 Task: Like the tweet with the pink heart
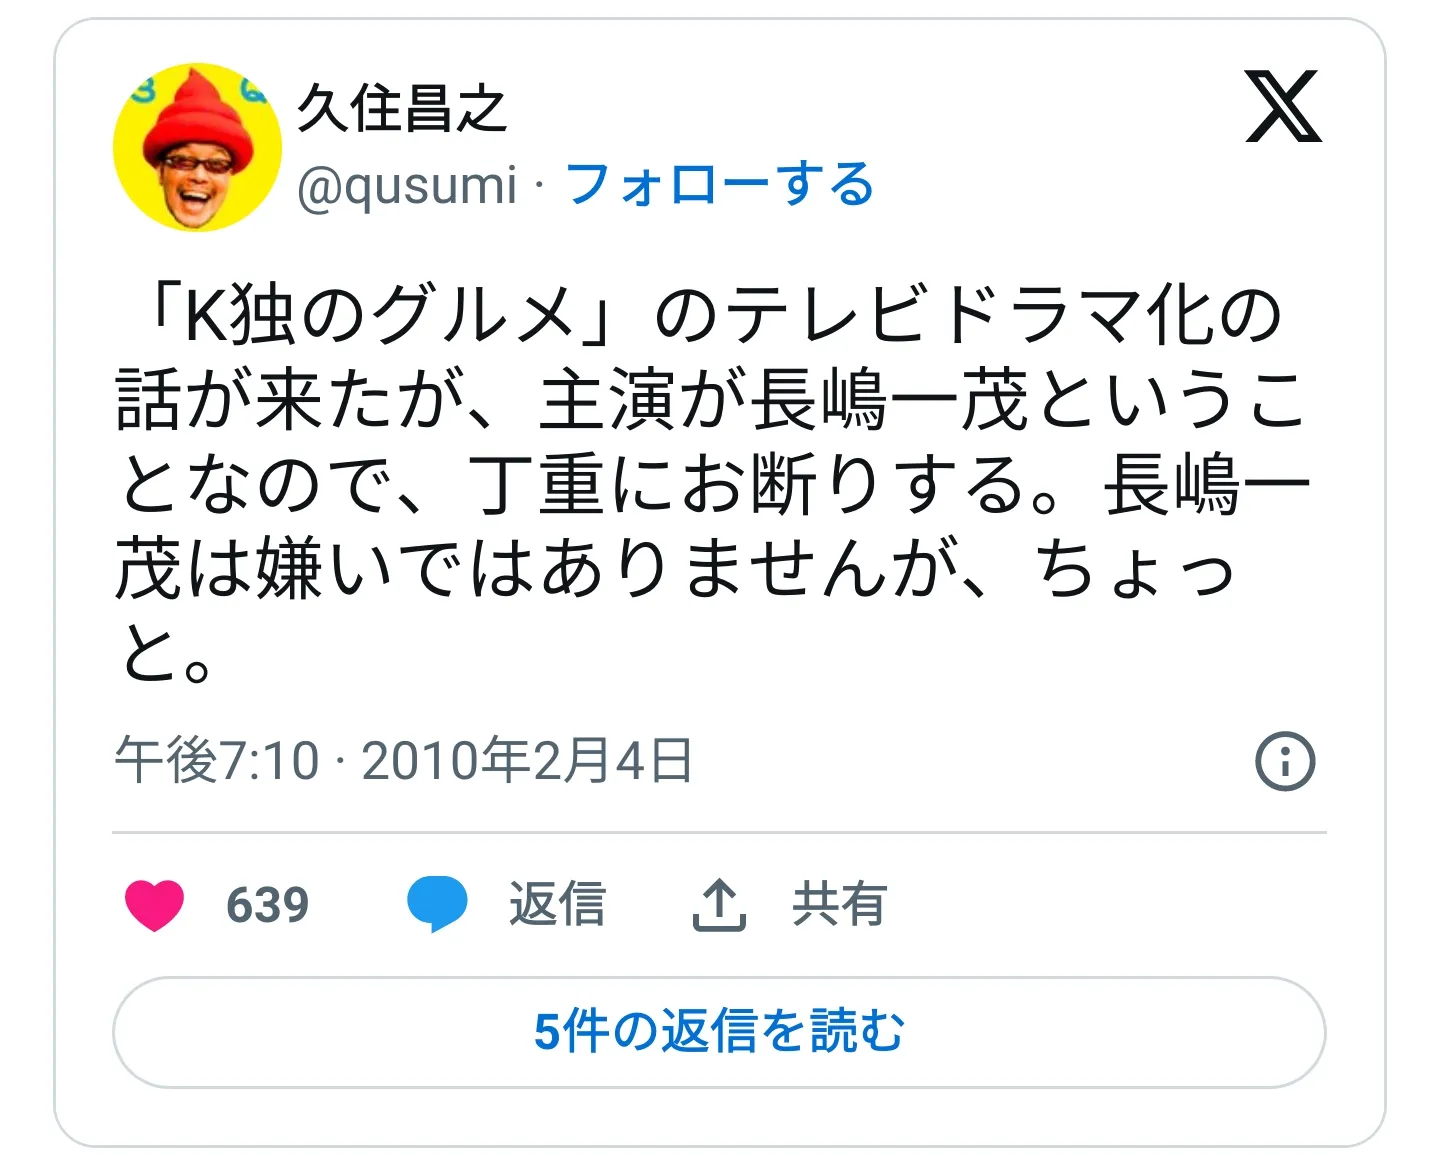coord(155,905)
